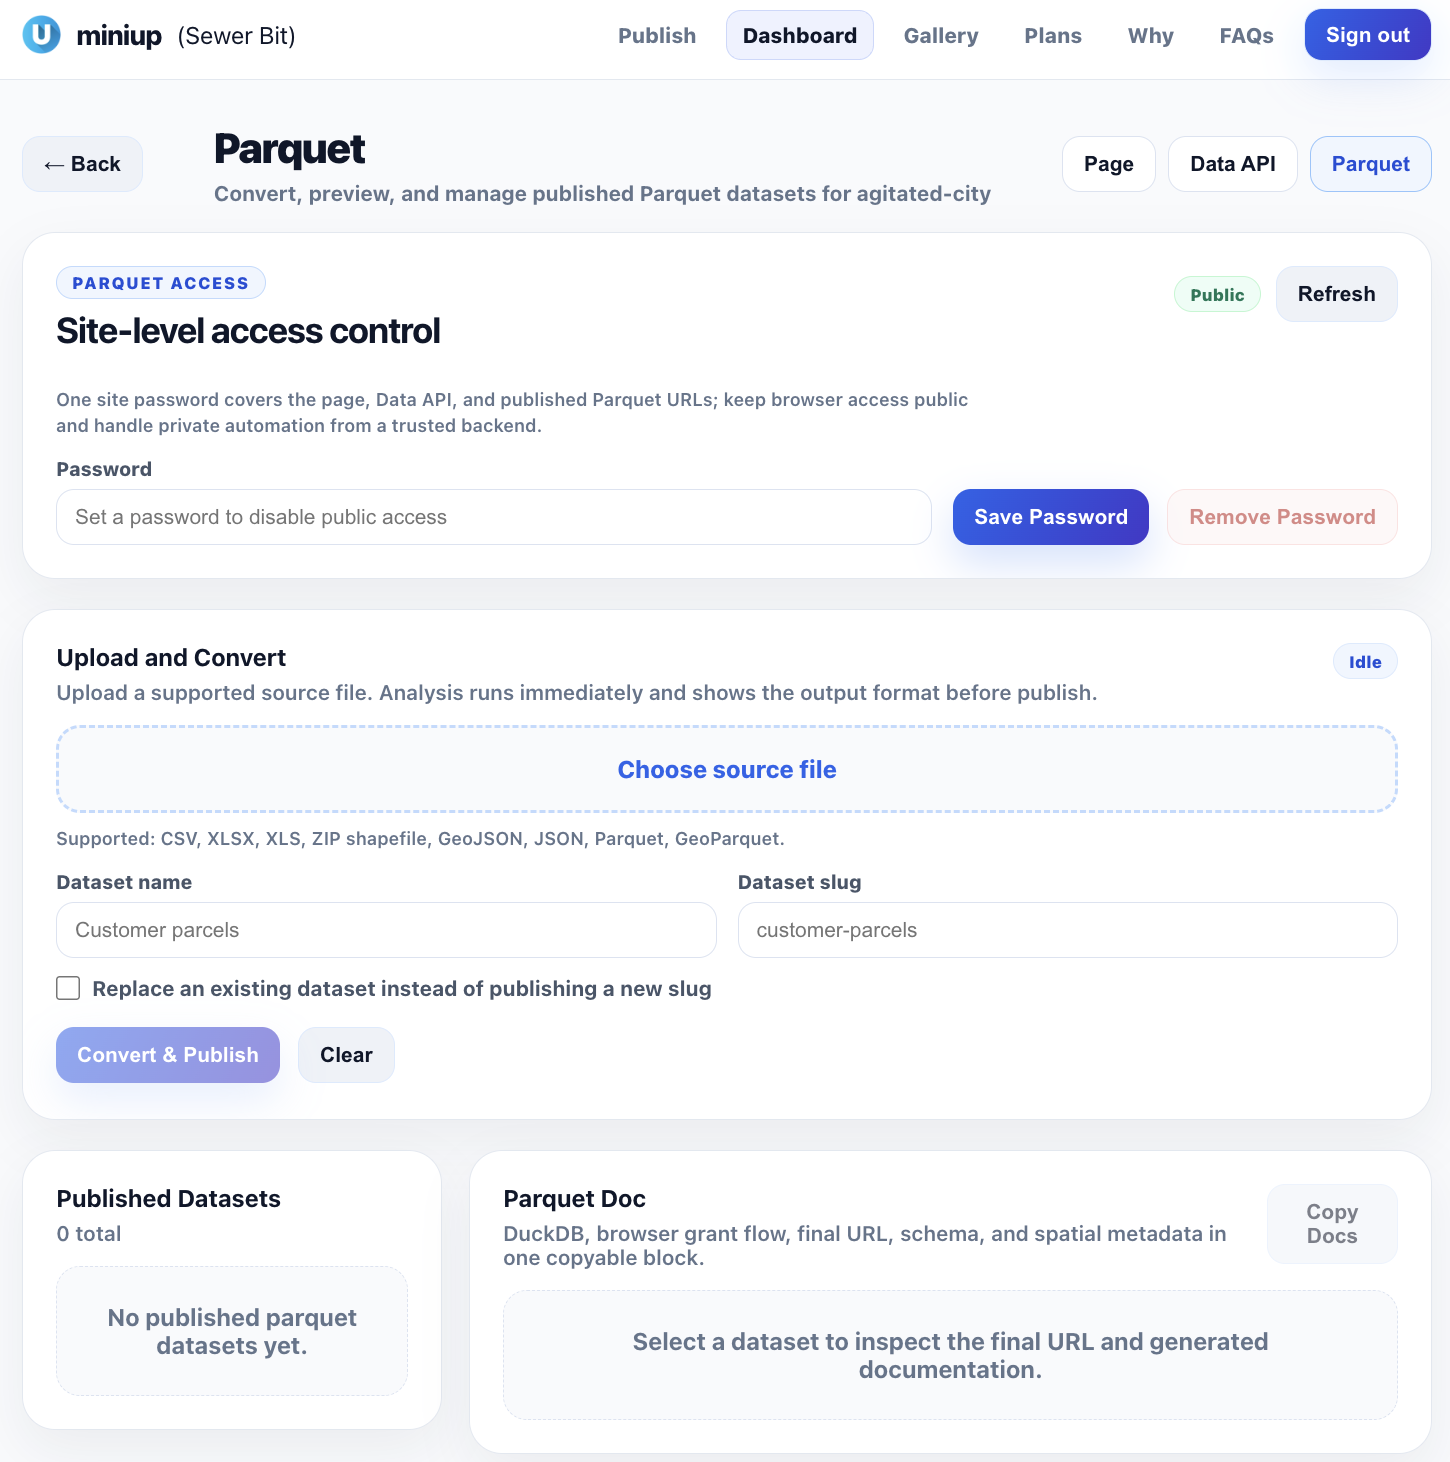Image resolution: width=1450 pixels, height=1462 pixels.
Task: Switch to the Page tab
Action: [x=1108, y=163]
